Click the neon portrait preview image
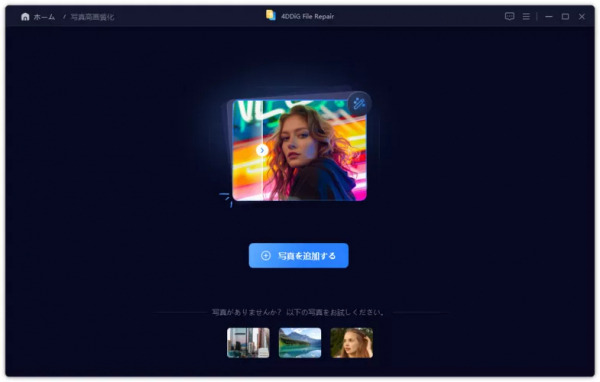The width and height of the screenshot is (600, 382). coord(299,150)
